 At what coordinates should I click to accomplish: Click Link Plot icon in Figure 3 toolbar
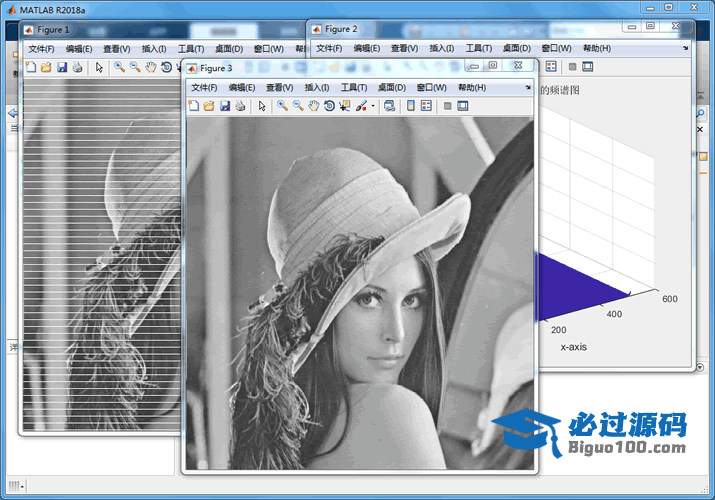click(389, 106)
